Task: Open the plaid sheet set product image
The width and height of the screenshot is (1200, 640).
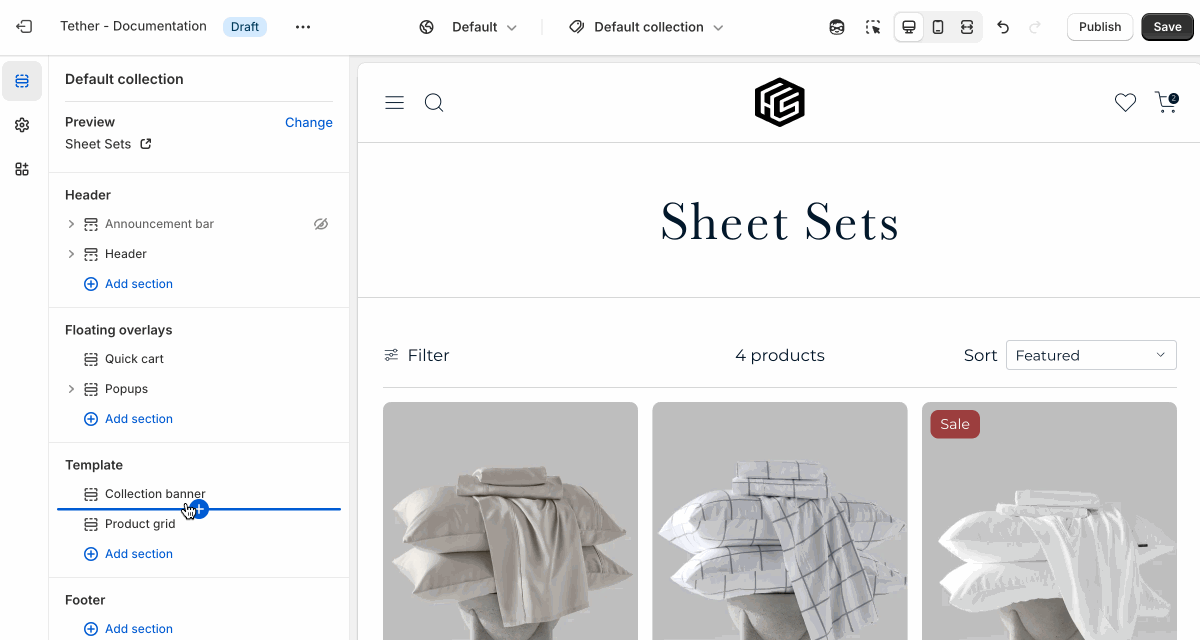Action: [780, 521]
